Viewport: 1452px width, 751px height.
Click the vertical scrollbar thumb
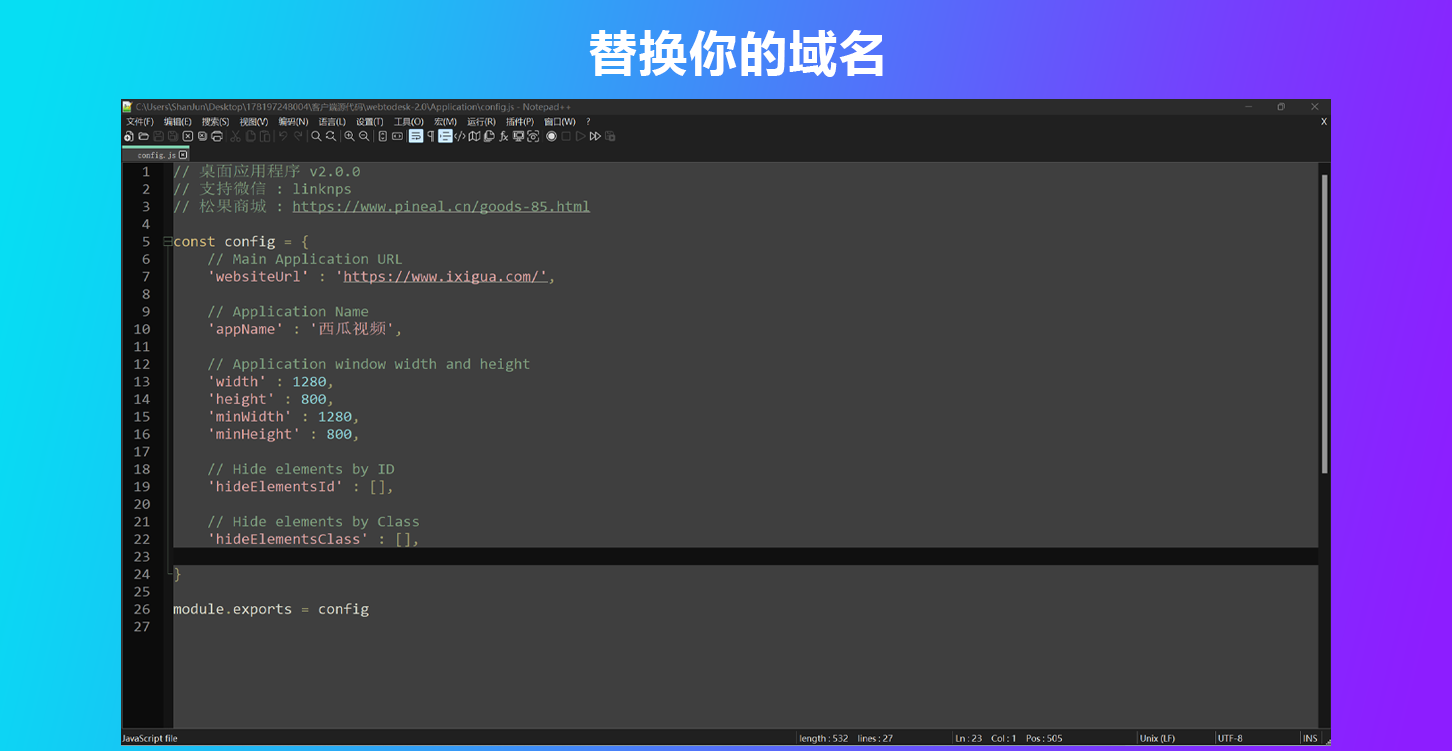[x=1324, y=320]
